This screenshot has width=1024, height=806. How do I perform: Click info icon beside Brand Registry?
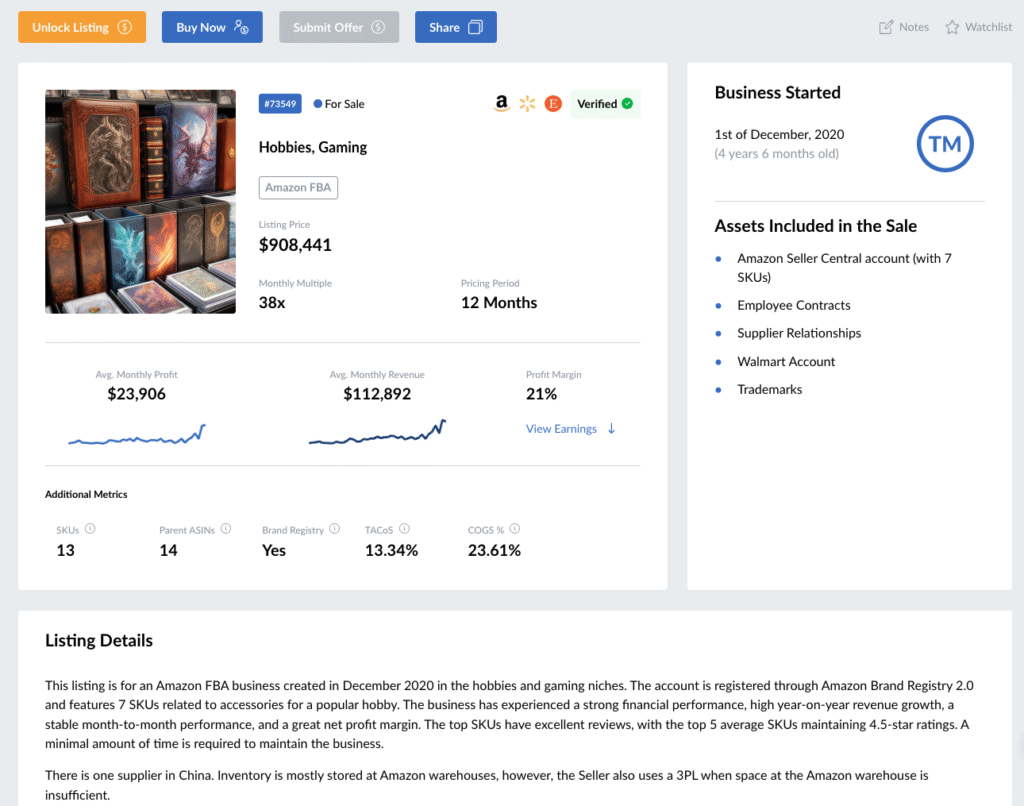335,529
